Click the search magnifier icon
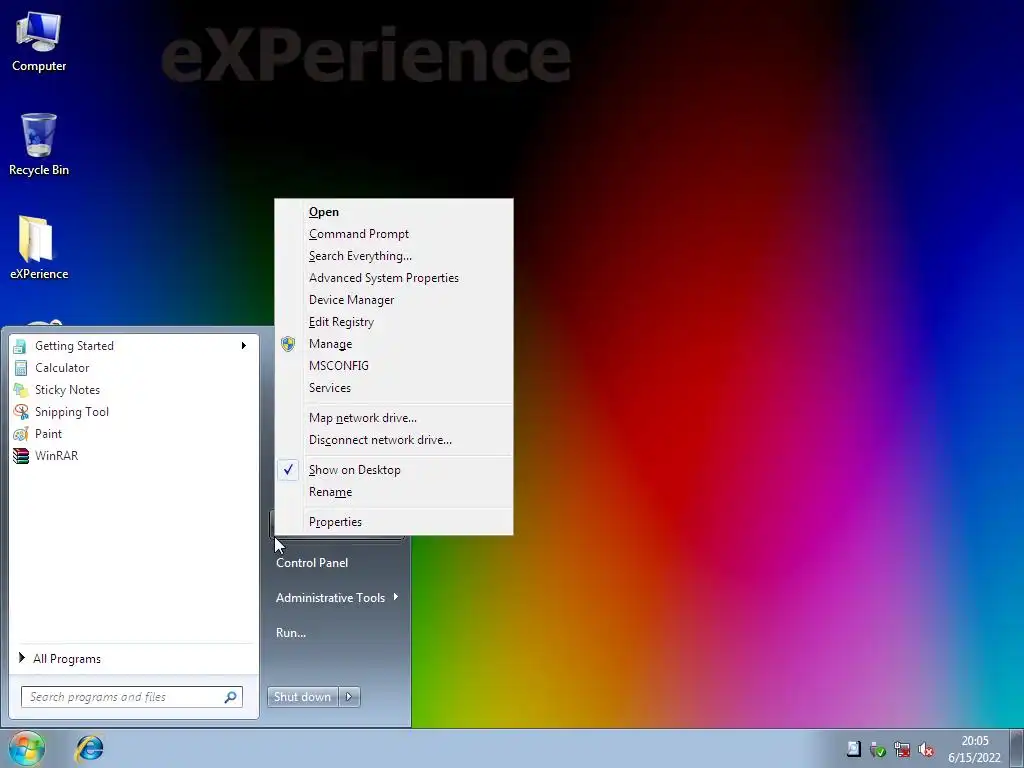This screenshot has height=768, width=1024. click(x=230, y=697)
